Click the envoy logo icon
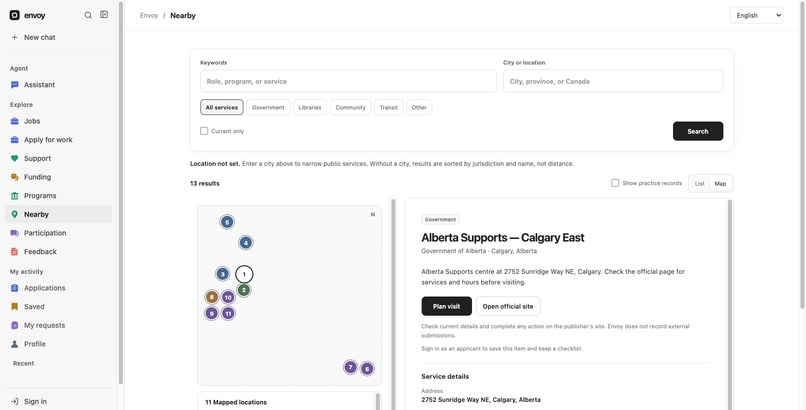Screen dimensions: 806x410 [x=14, y=15]
